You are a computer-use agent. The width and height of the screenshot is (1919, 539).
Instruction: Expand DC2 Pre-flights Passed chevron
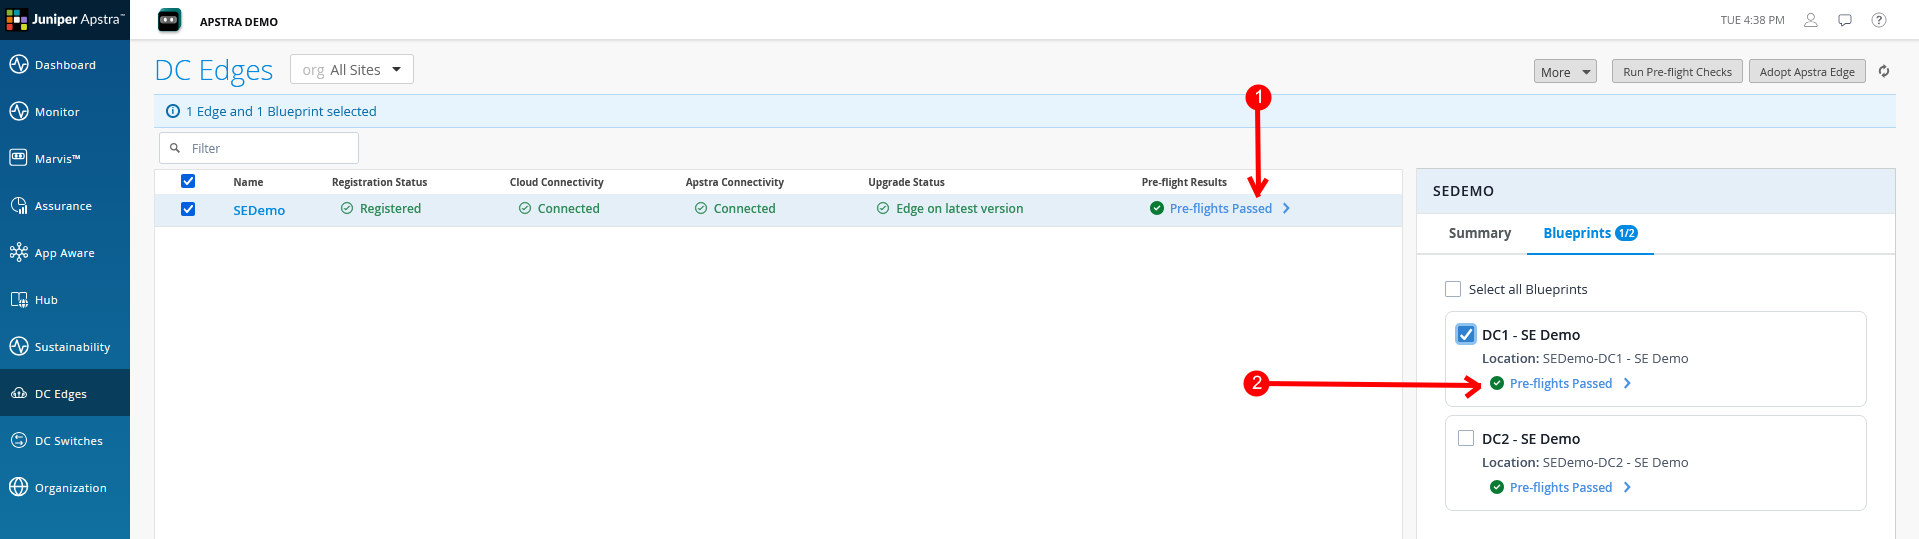[x=1627, y=487]
